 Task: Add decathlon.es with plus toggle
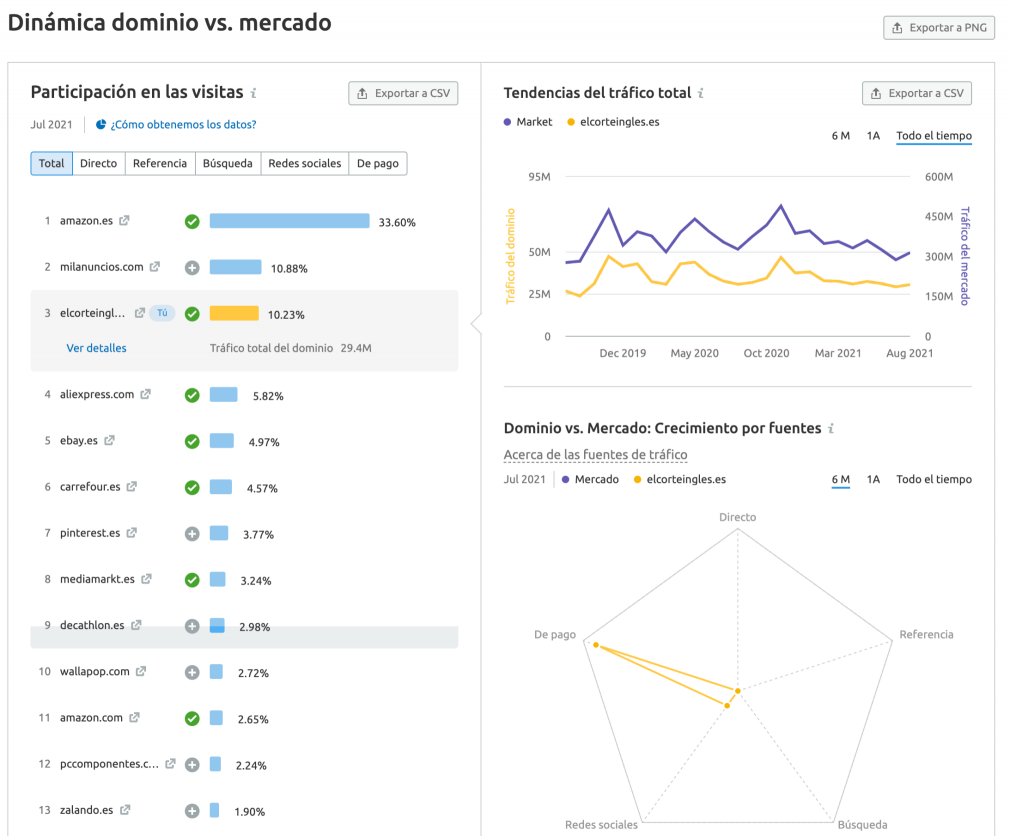point(192,626)
